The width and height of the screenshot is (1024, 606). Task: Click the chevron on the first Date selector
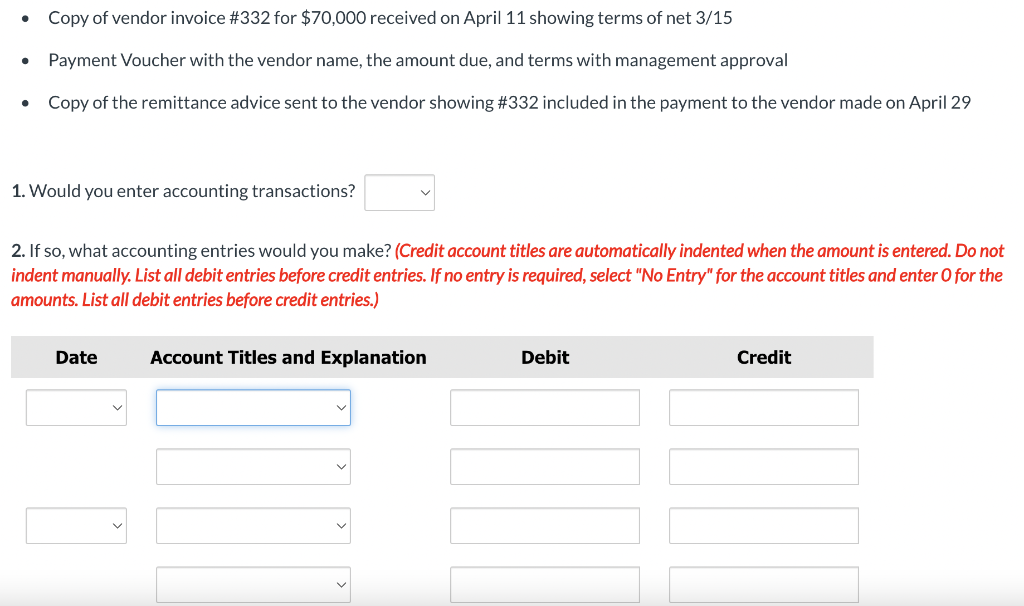116,407
